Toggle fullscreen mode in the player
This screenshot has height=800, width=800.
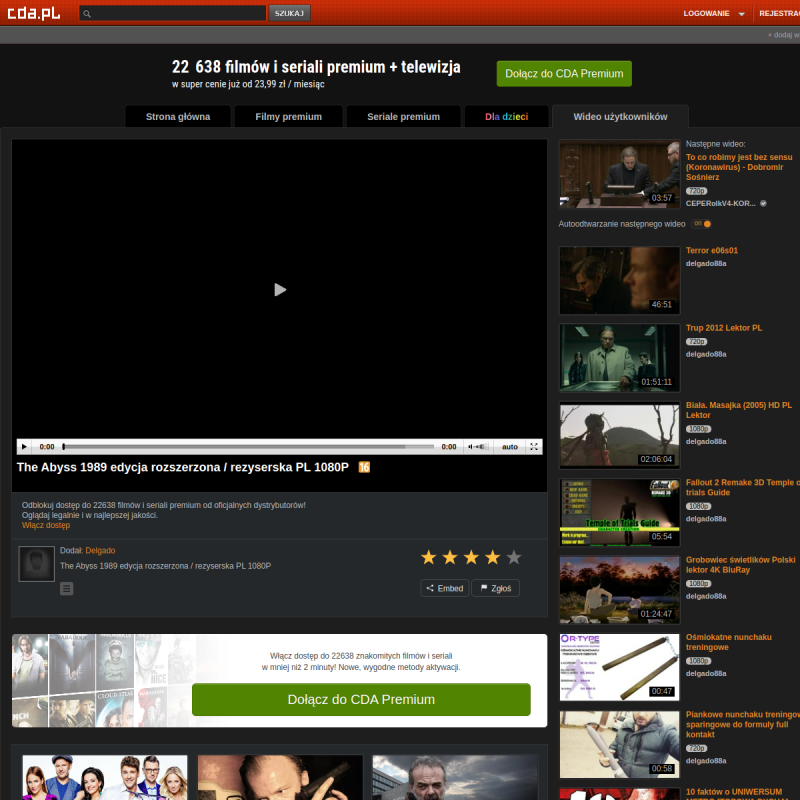coord(534,447)
